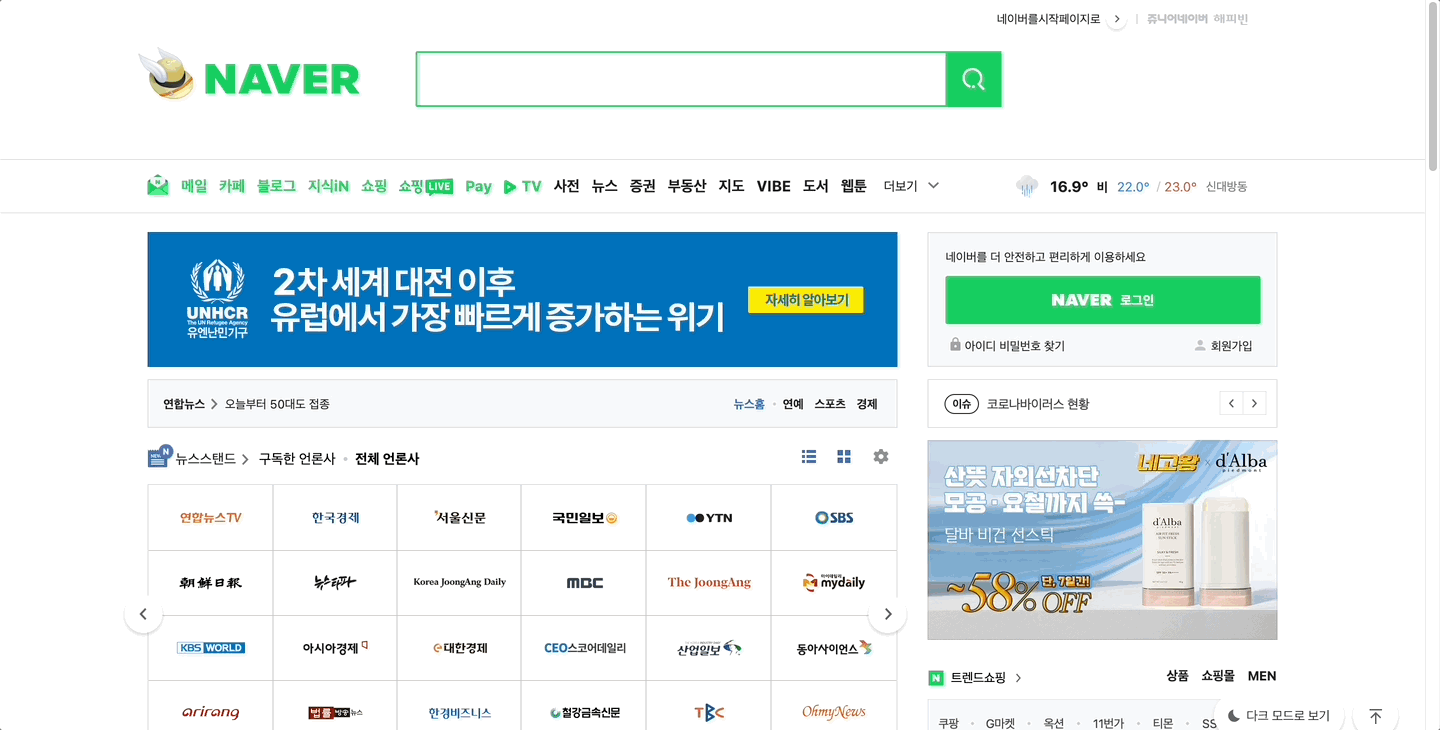Open the d'Alba sunstick advertisement
Screen dimensions: 1440x730
[x=1102, y=540]
